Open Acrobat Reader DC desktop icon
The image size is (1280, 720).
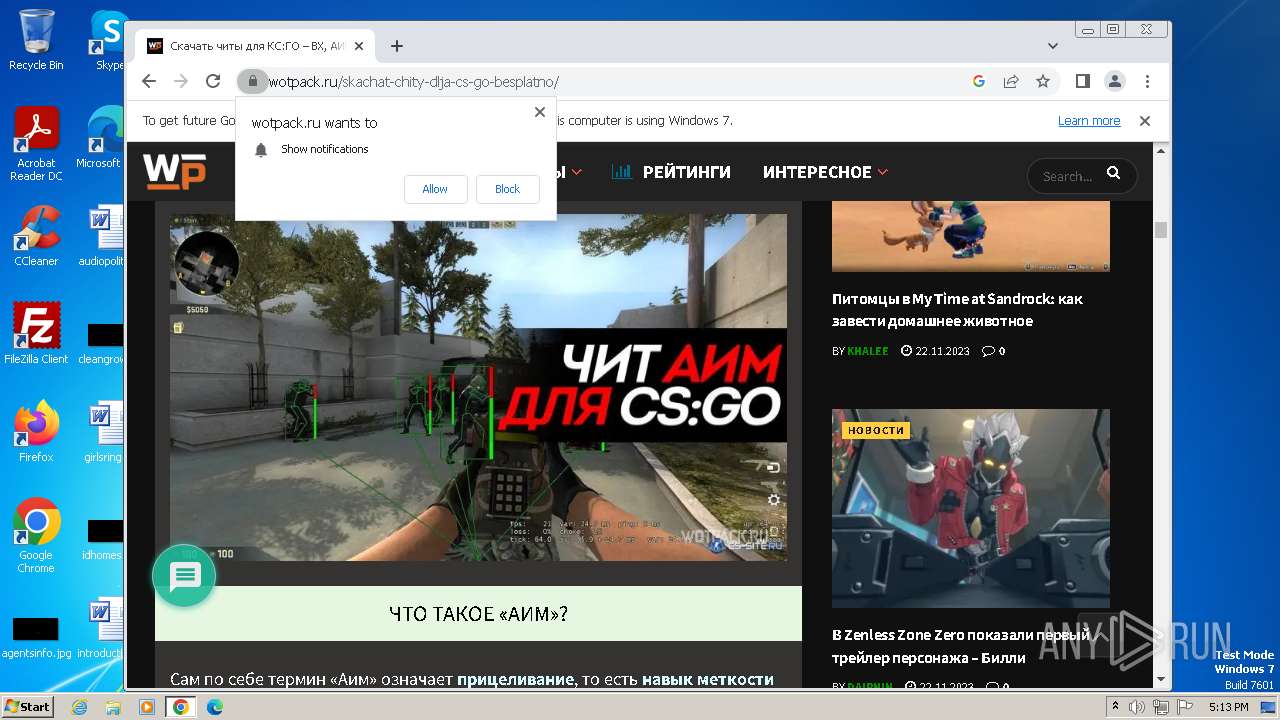tap(36, 144)
